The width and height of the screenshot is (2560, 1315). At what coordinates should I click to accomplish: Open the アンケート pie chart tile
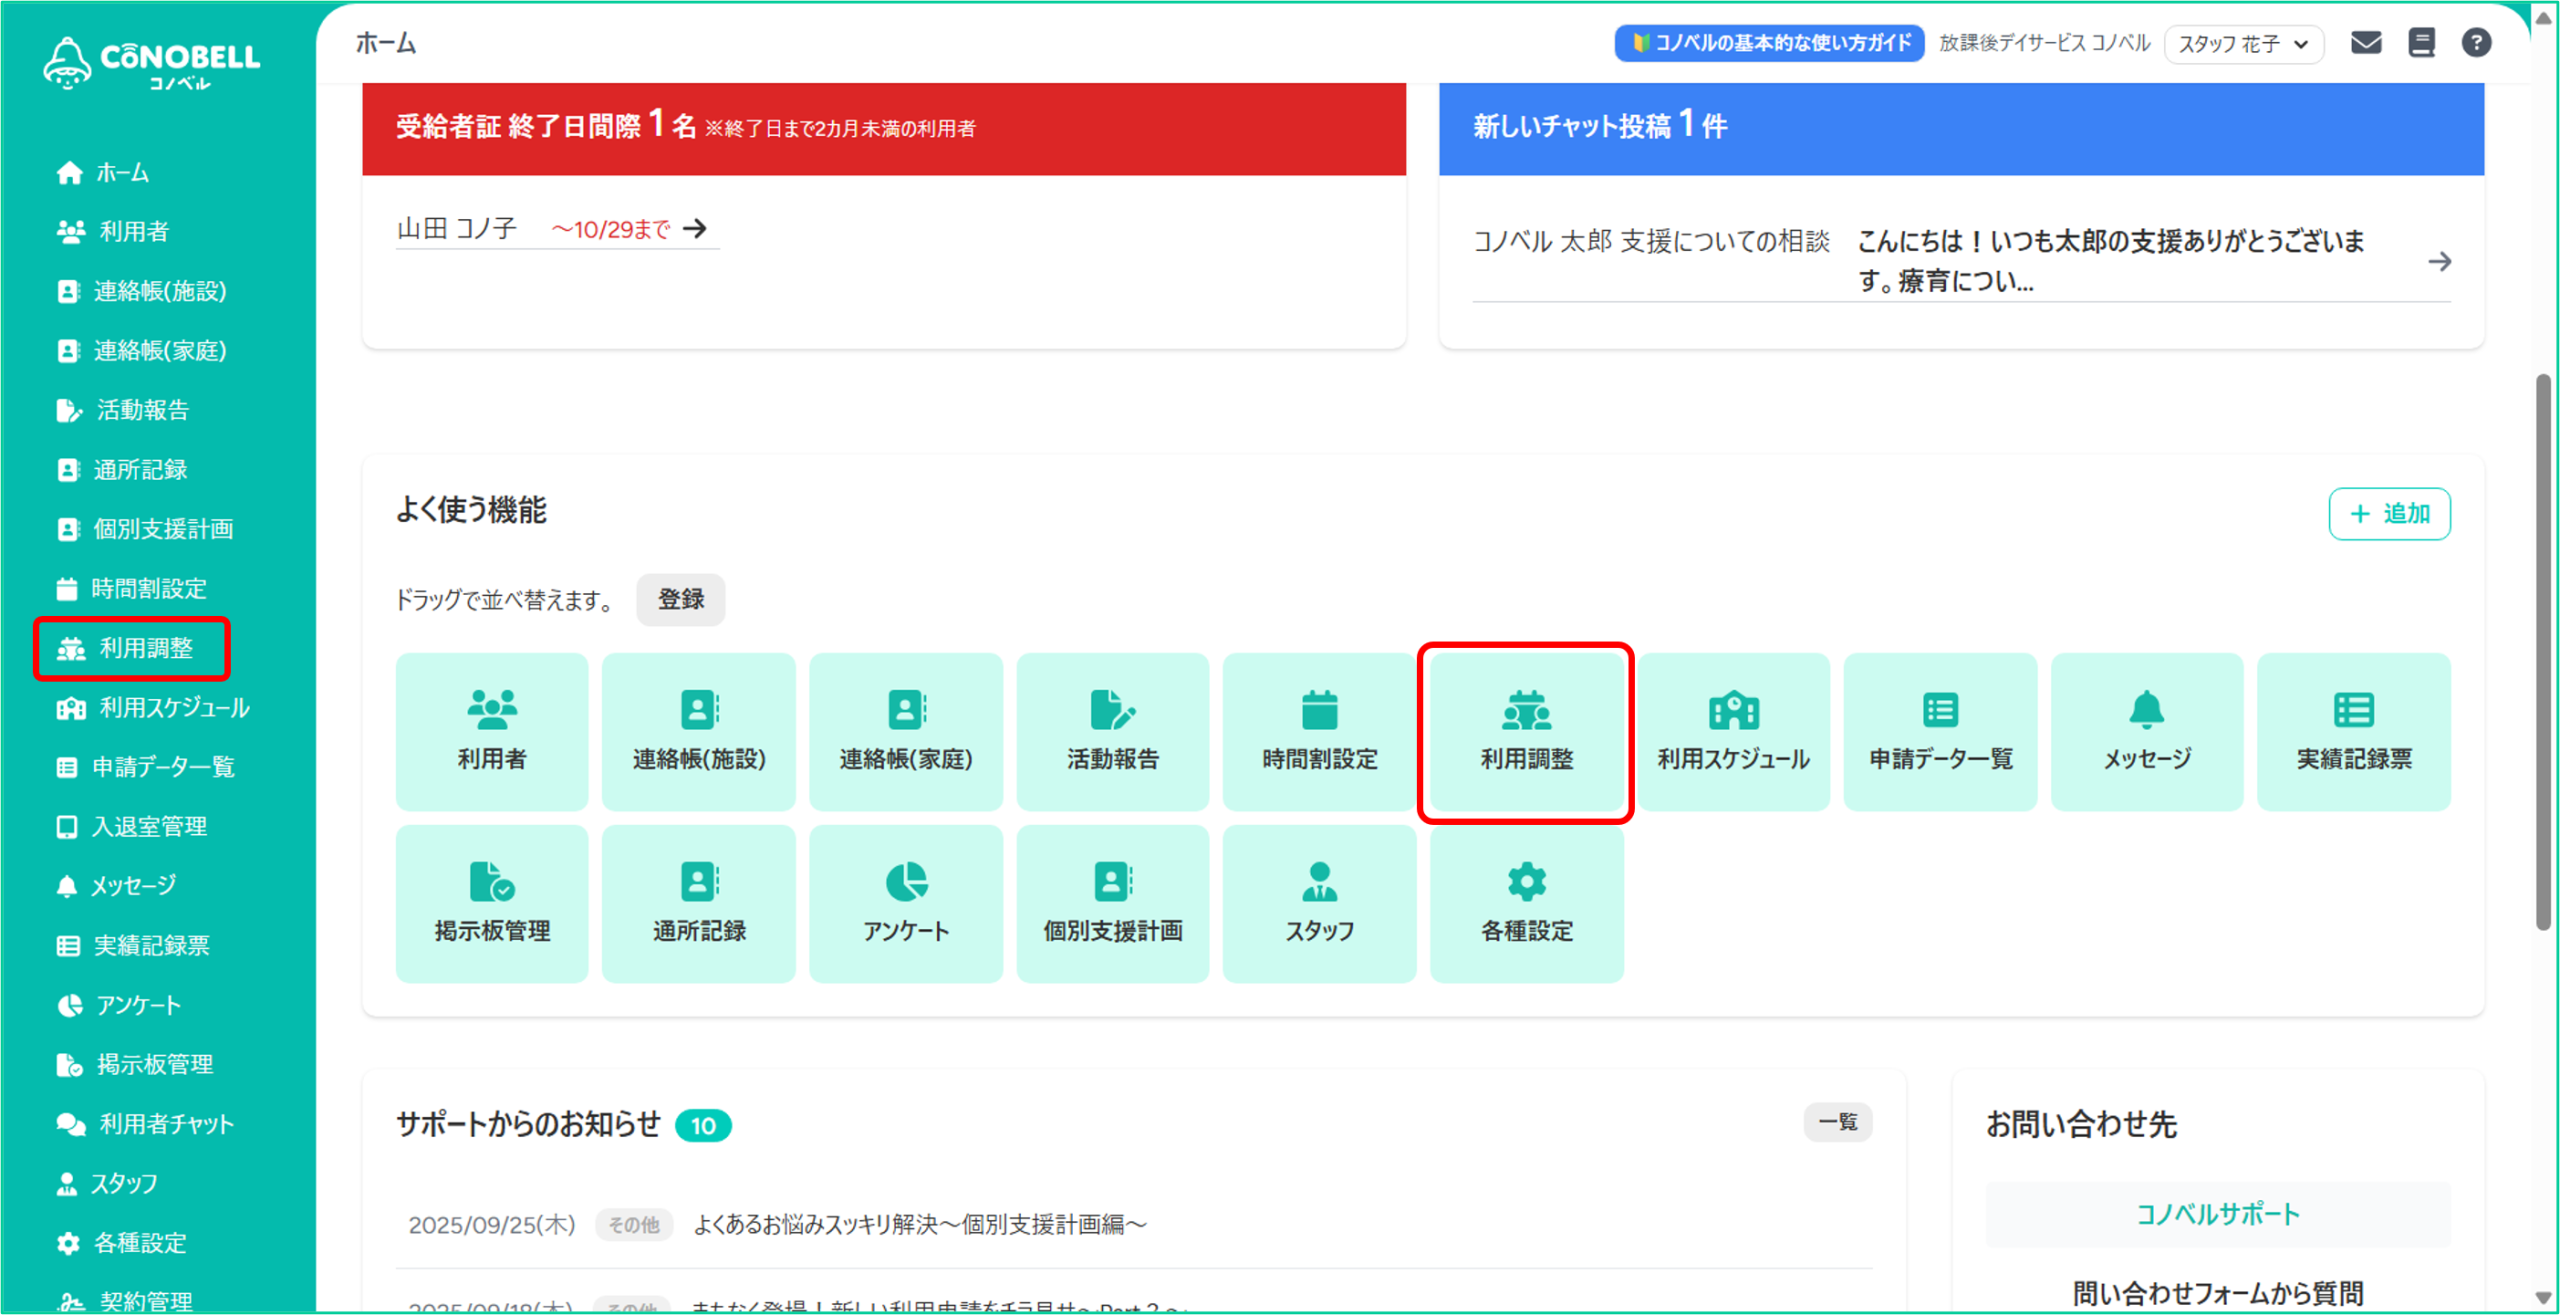(906, 904)
